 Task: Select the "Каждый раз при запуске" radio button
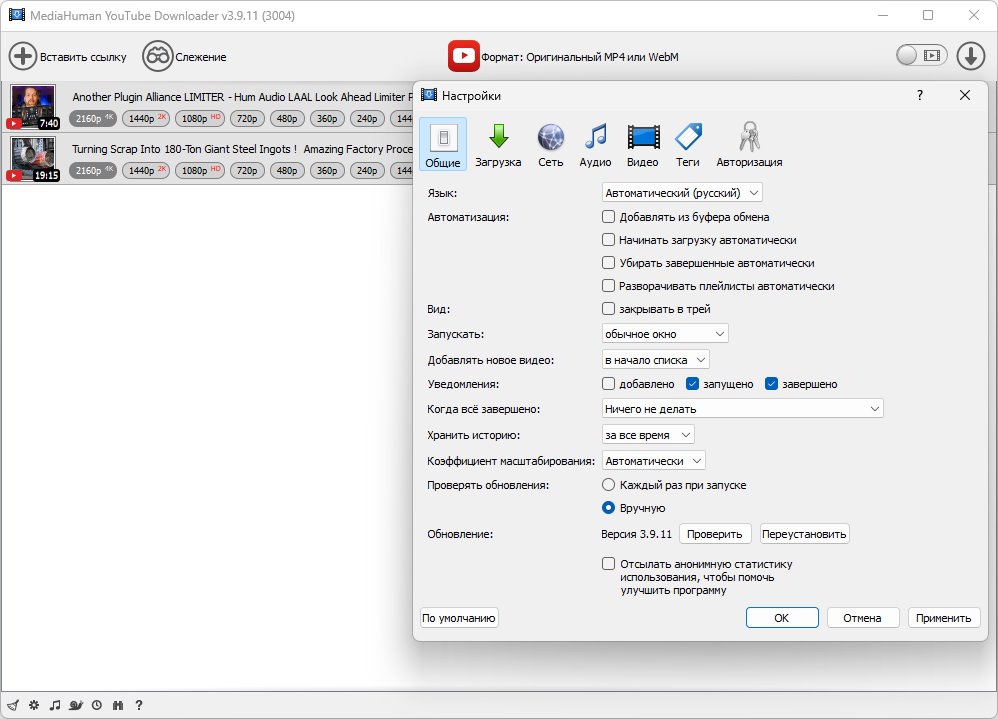(x=608, y=485)
